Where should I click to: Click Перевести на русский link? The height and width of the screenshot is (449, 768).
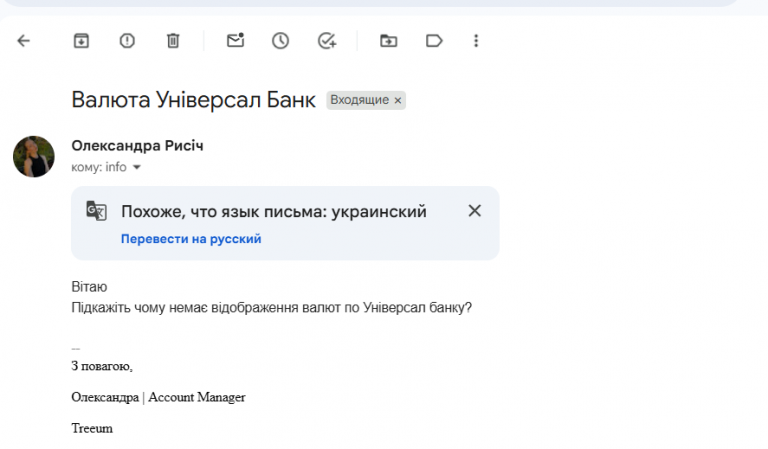(191, 239)
